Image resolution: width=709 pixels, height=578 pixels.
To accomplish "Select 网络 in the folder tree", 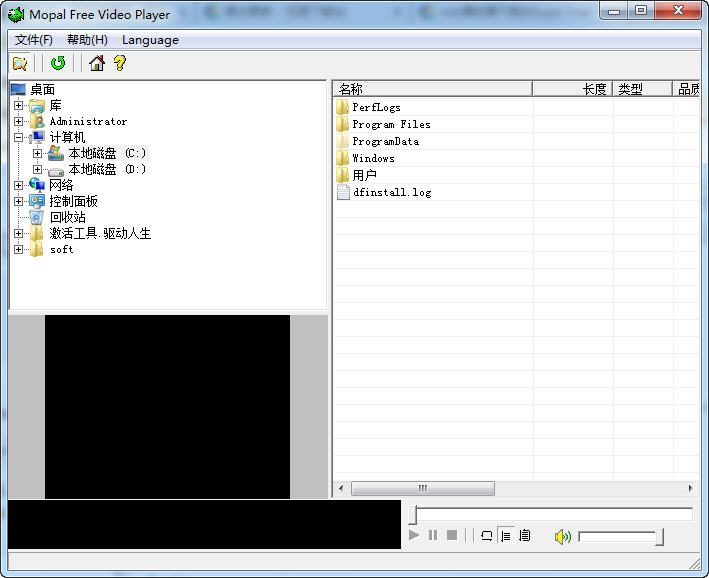I will click(61, 185).
